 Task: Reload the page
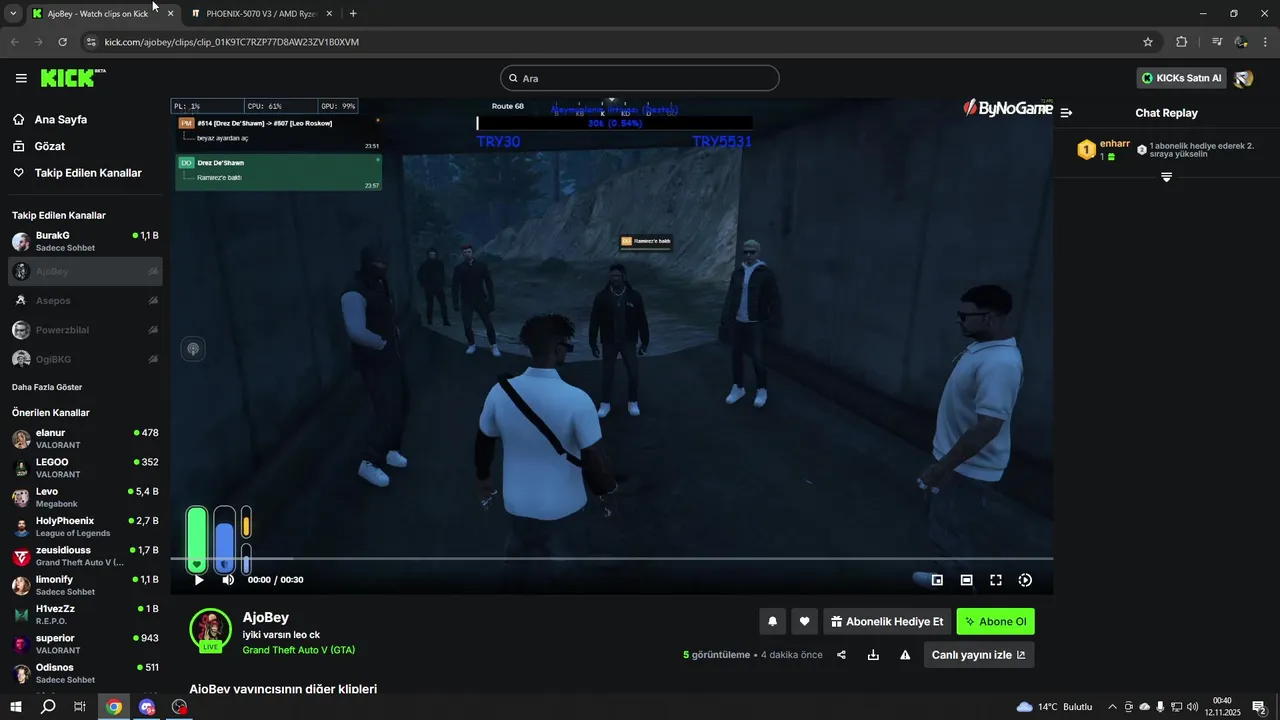[x=63, y=42]
